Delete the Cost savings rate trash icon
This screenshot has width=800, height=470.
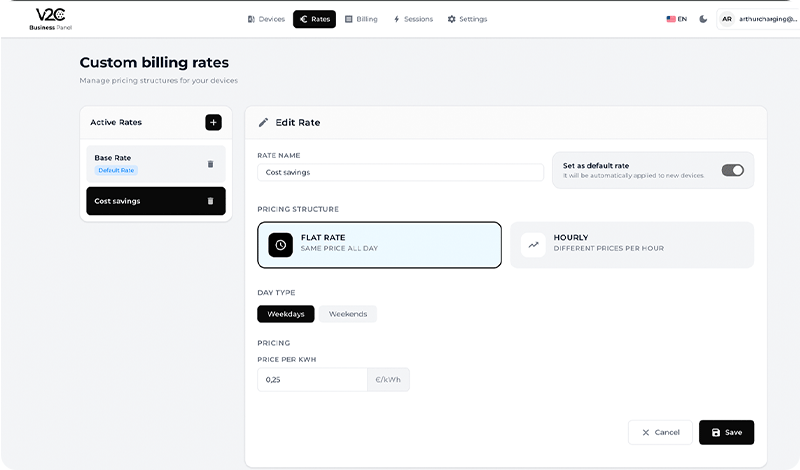click(x=210, y=201)
